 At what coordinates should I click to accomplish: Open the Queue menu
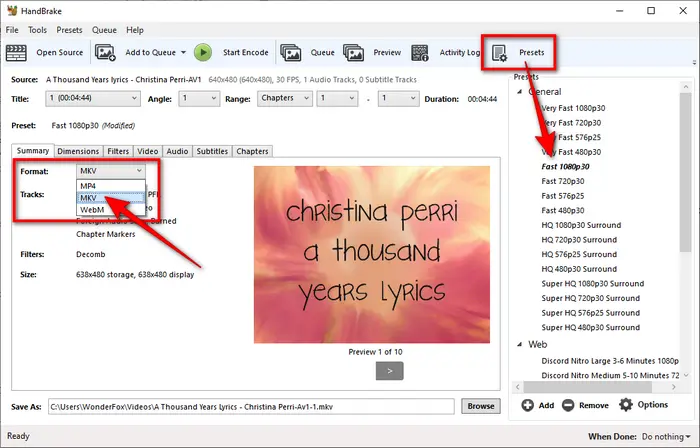104,30
